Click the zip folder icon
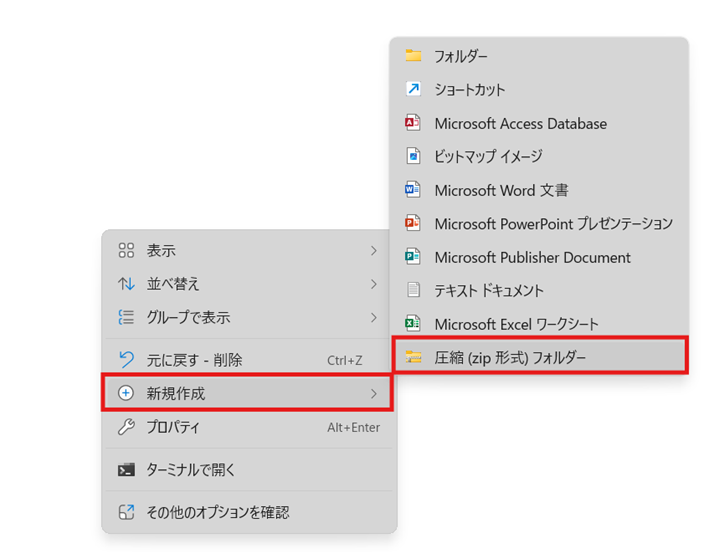709x554 pixels. [413, 357]
